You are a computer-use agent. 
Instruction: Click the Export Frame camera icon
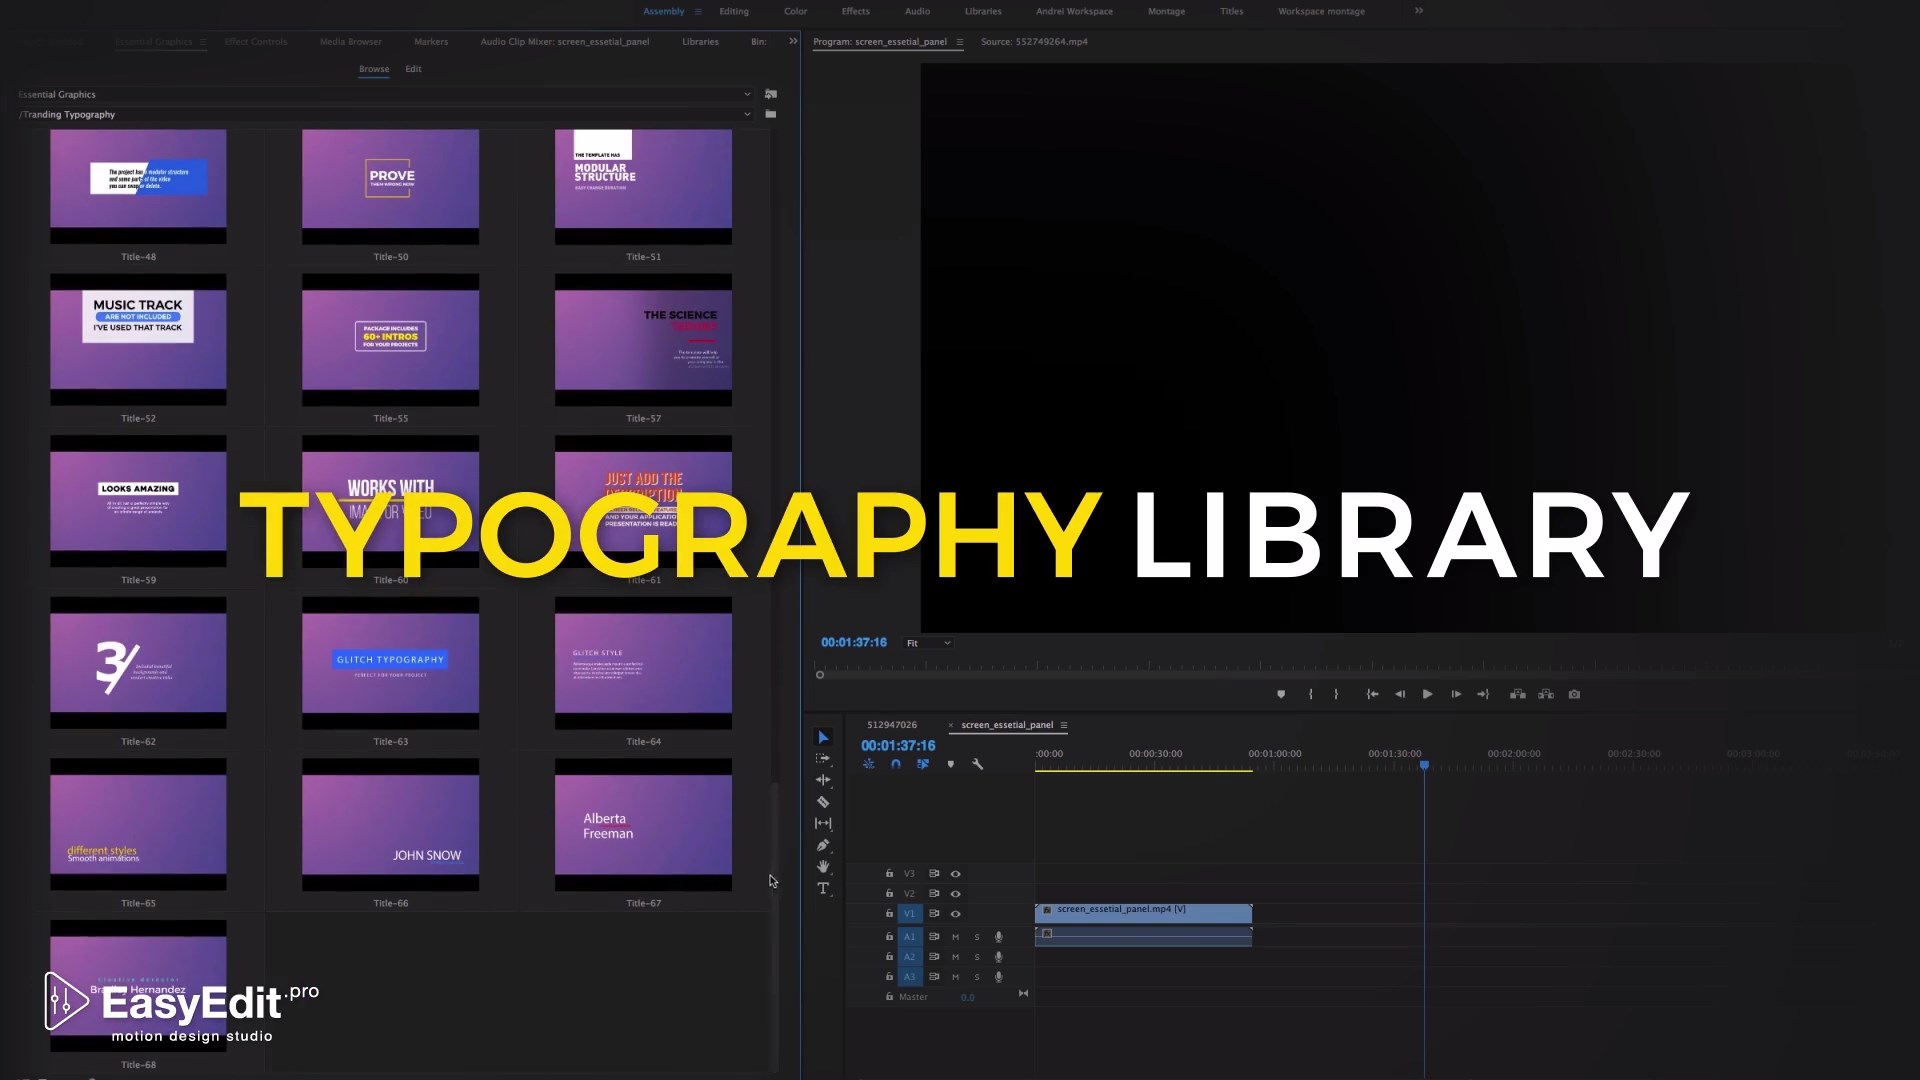pyautogui.click(x=1574, y=694)
